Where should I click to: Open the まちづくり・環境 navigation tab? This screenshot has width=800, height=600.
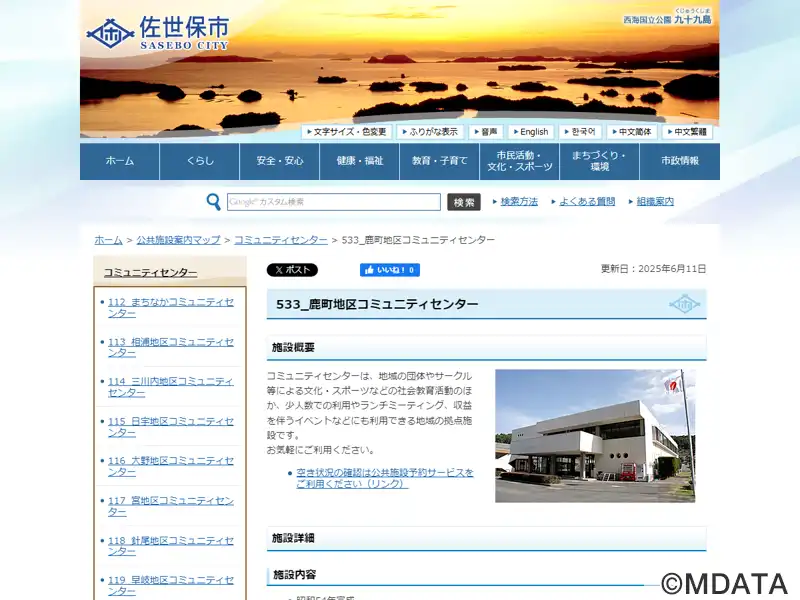click(x=599, y=161)
